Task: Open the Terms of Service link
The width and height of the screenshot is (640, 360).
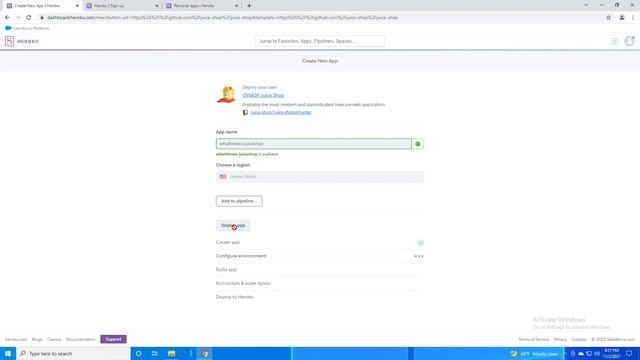Action: pyautogui.click(x=533, y=339)
